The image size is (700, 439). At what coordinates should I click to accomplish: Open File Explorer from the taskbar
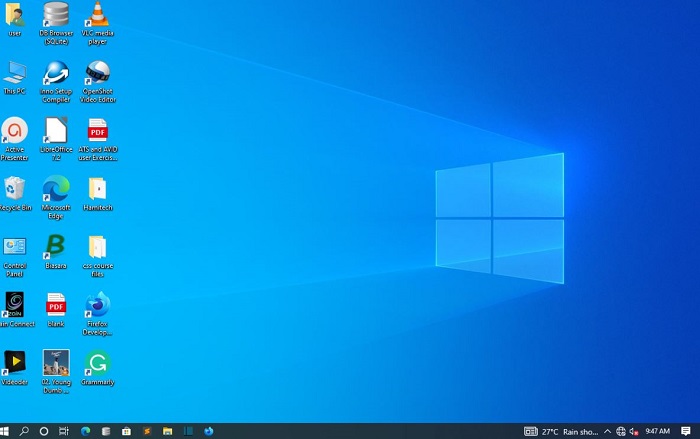[x=167, y=431]
